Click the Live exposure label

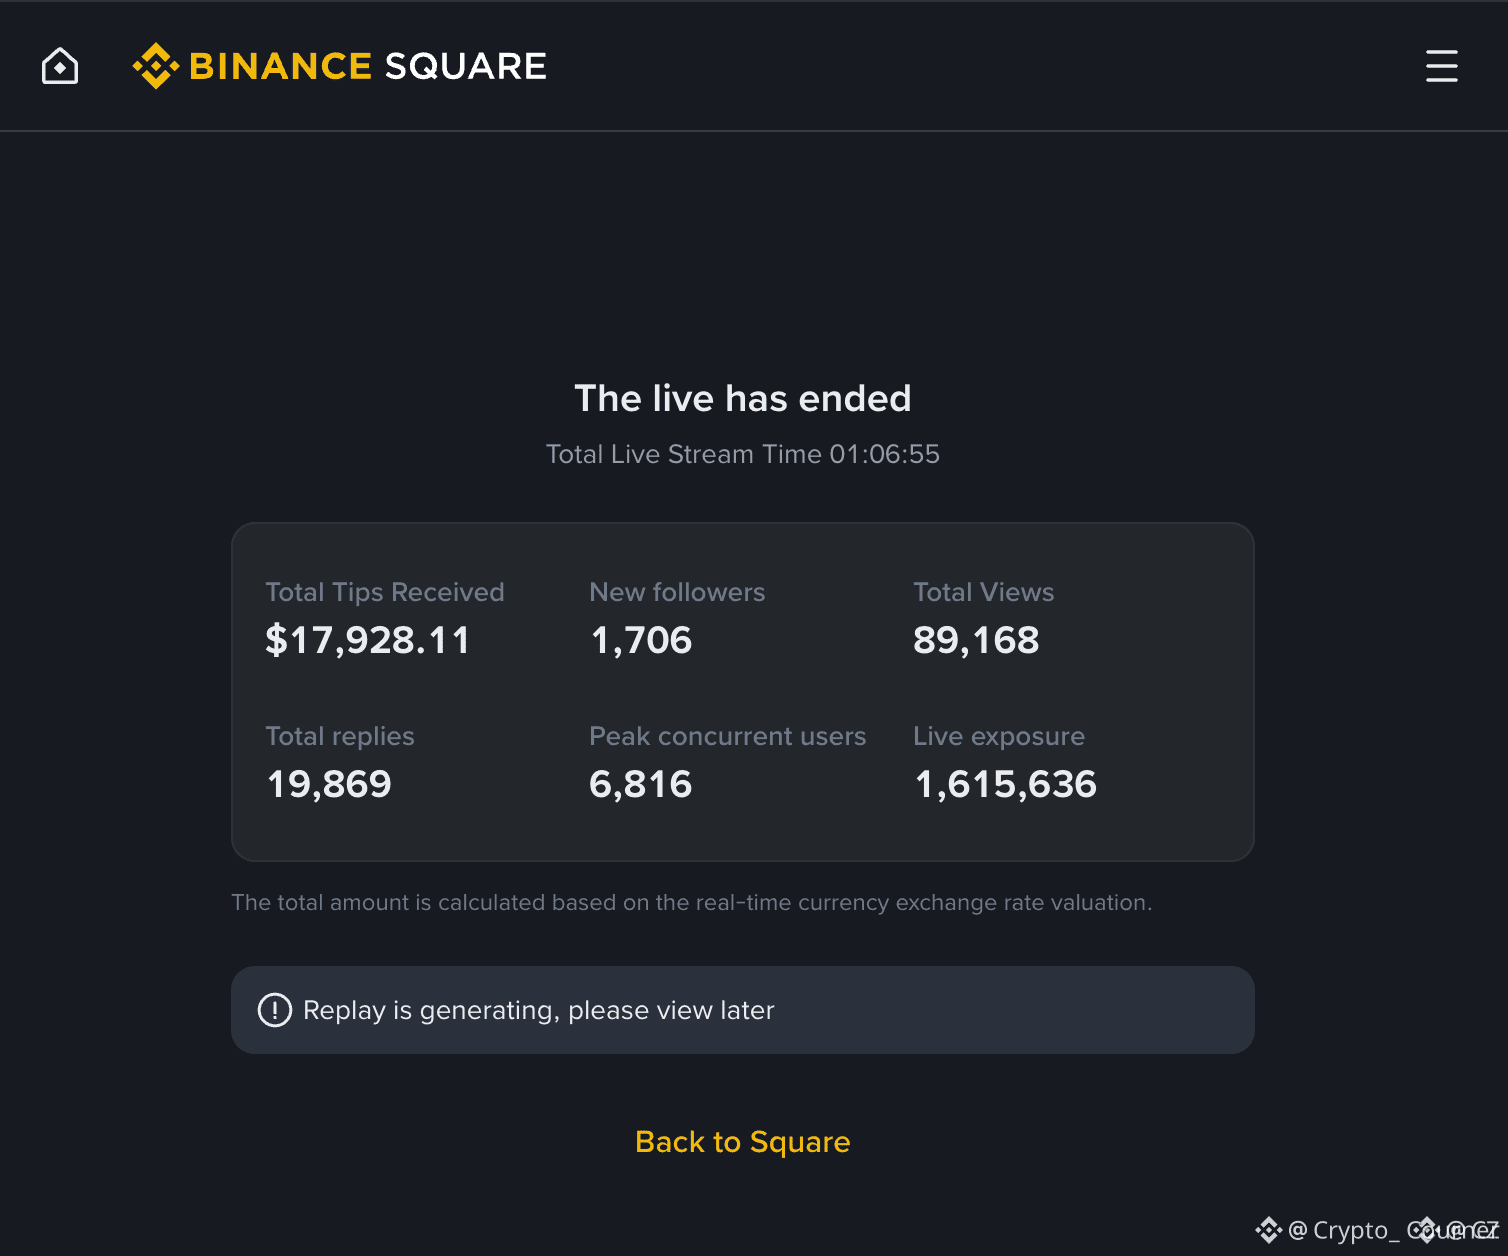[x=999, y=736]
